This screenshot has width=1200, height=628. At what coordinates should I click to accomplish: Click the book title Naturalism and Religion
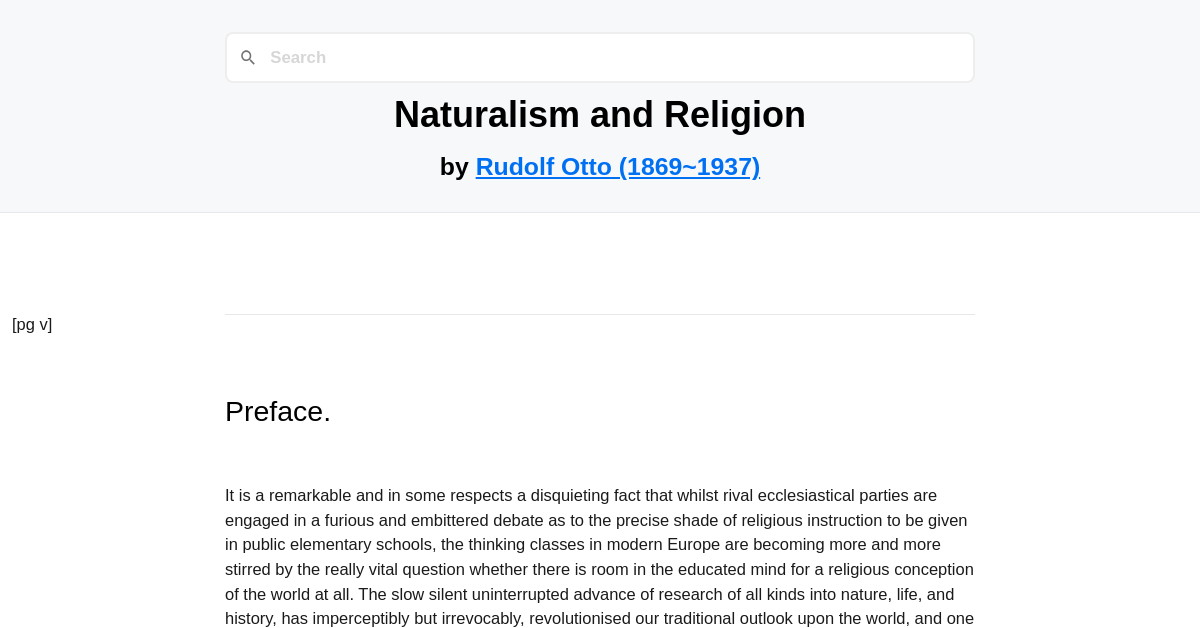point(600,114)
